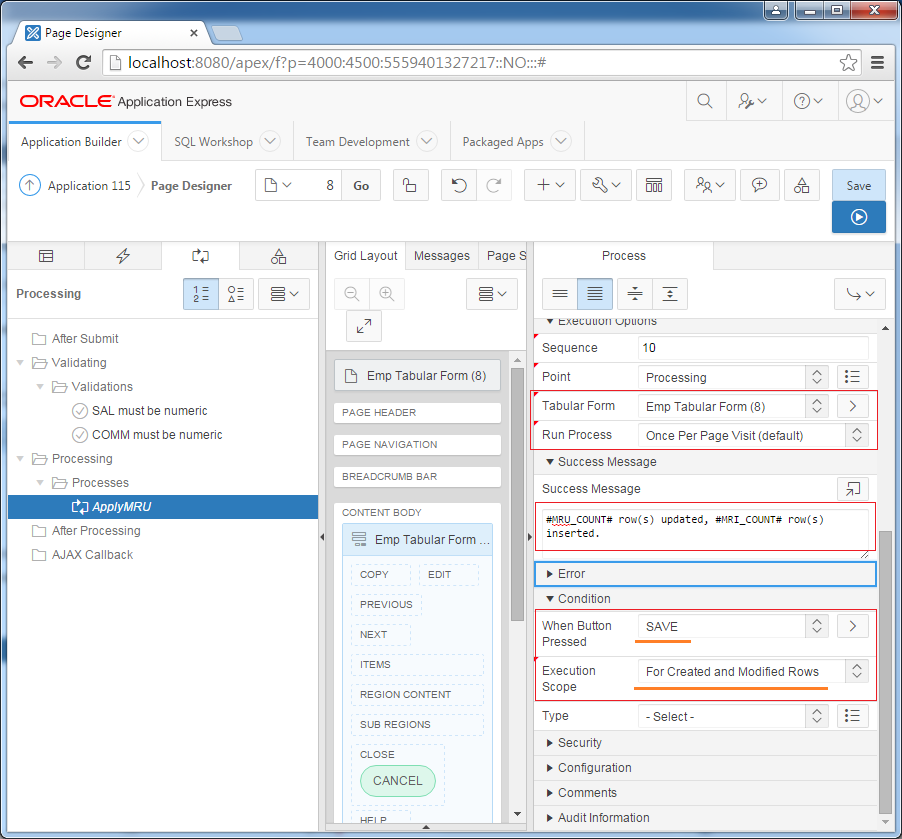This screenshot has height=839, width=902.
Task: Open the Chrome hamburger menu
Action: tap(877, 62)
